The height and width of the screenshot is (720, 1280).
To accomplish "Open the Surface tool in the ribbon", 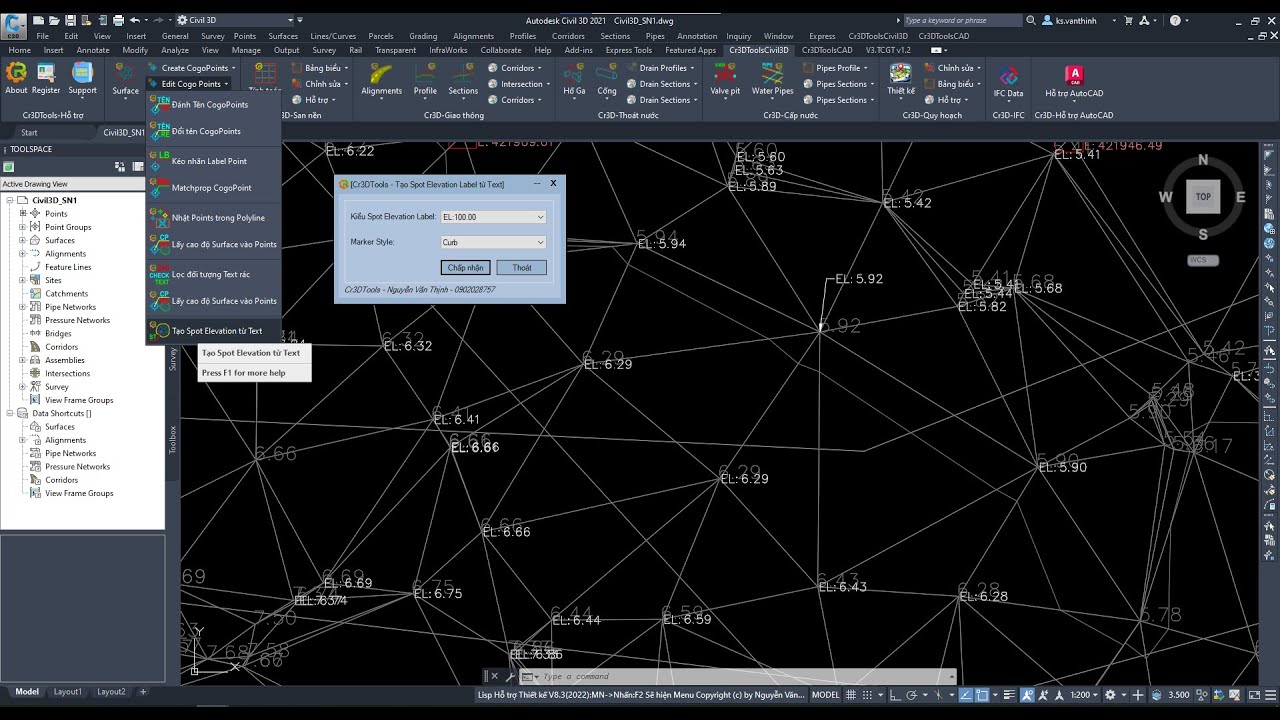I will point(125,77).
